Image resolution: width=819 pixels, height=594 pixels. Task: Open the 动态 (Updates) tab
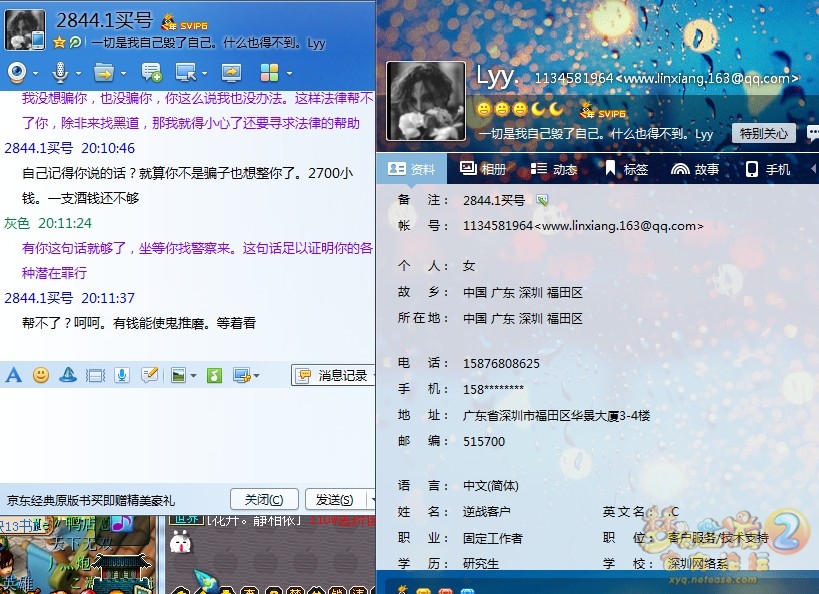[554, 169]
